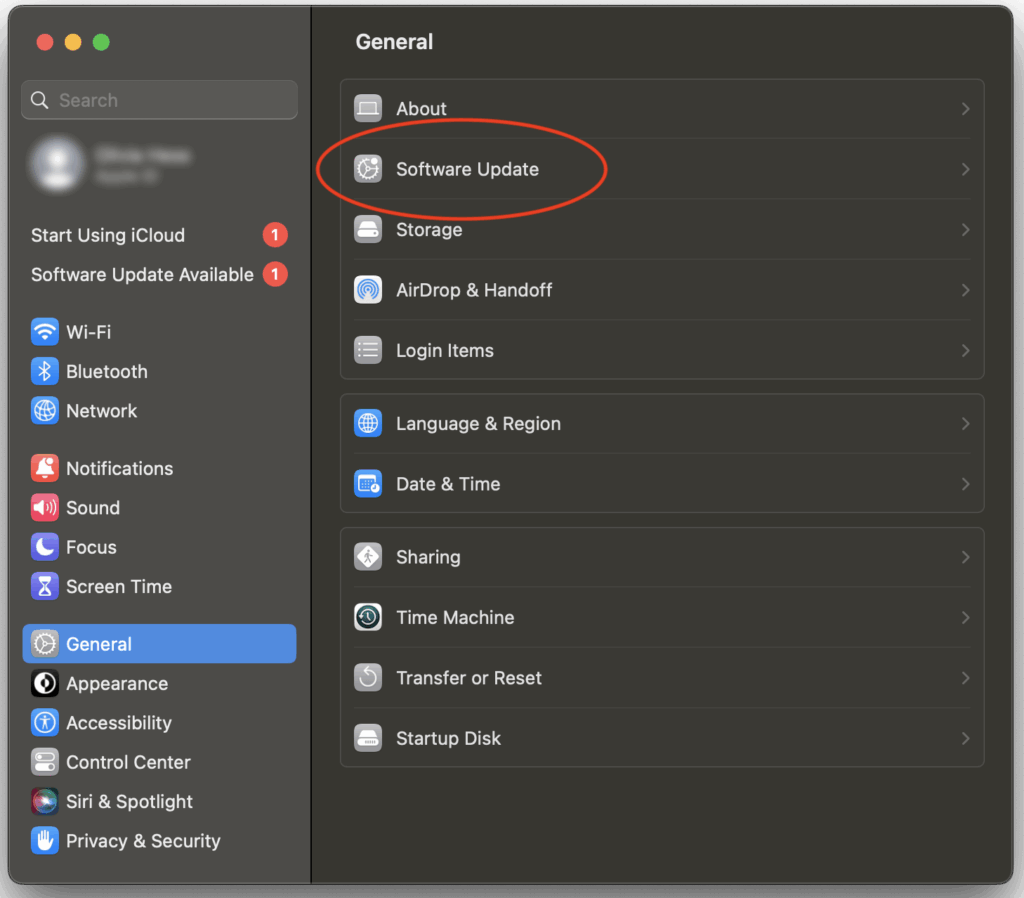
Task: Open the Siri & Spotlight icon
Action: pyautogui.click(x=45, y=802)
